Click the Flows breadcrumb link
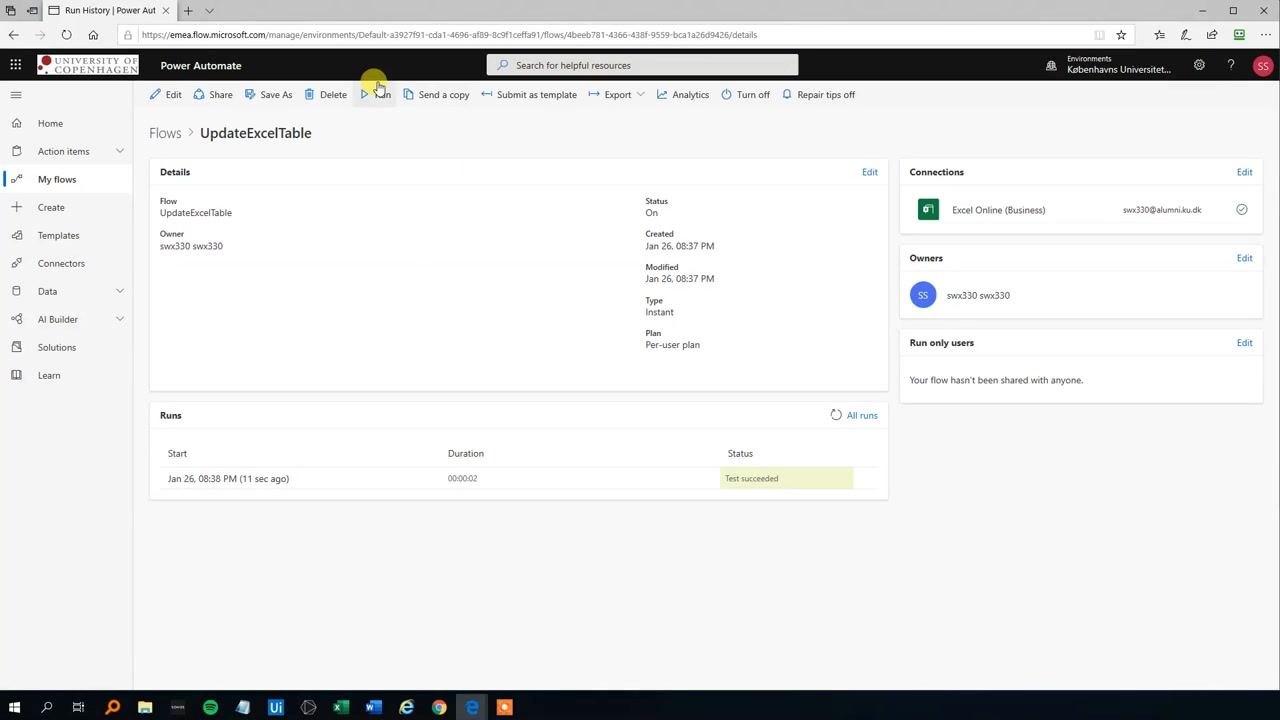This screenshot has height=720, width=1280. (x=165, y=133)
